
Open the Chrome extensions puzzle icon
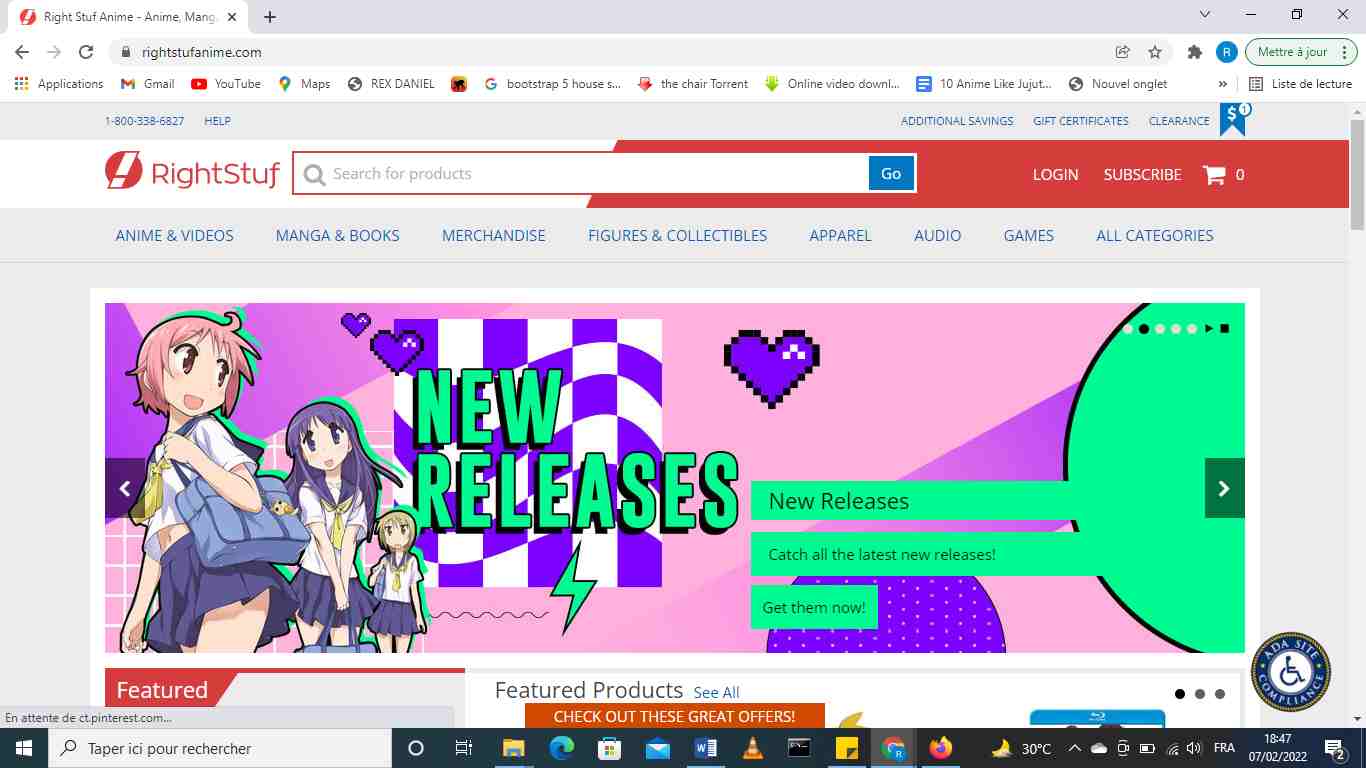click(x=1194, y=52)
